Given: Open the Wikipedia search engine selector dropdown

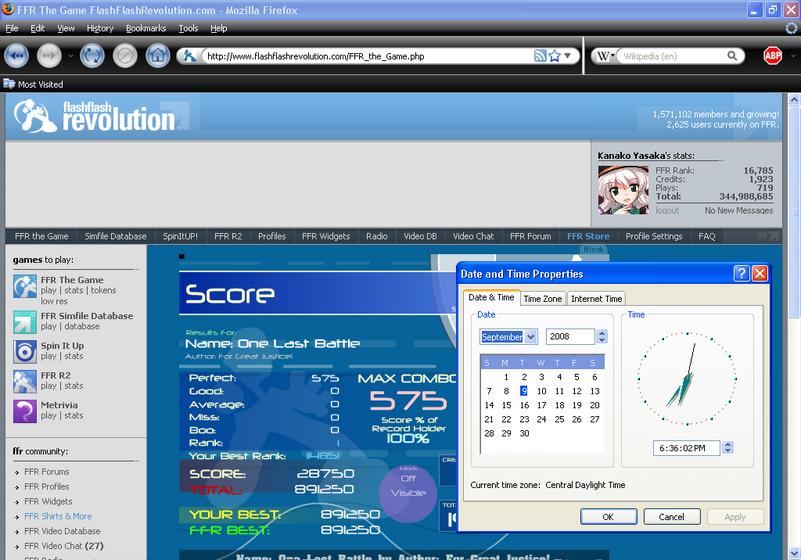Looking at the screenshot, I should (604, 56).
